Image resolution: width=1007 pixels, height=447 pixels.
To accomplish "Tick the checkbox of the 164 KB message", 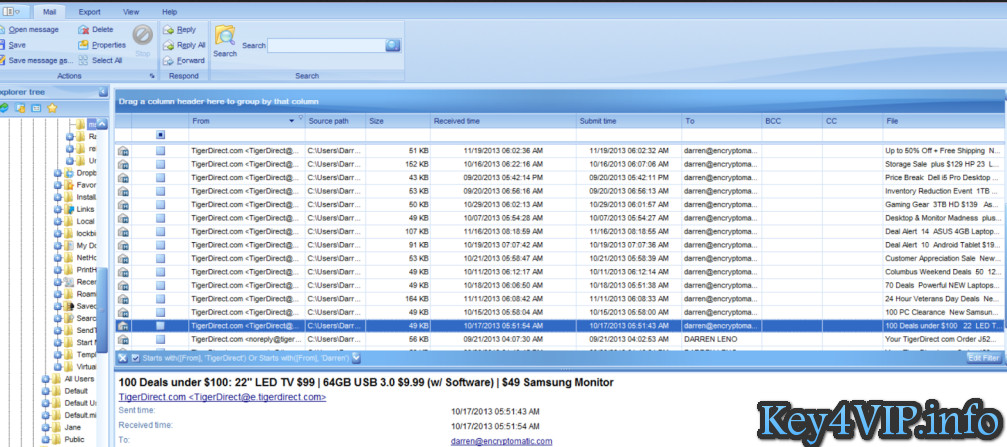I will (161, 299).
